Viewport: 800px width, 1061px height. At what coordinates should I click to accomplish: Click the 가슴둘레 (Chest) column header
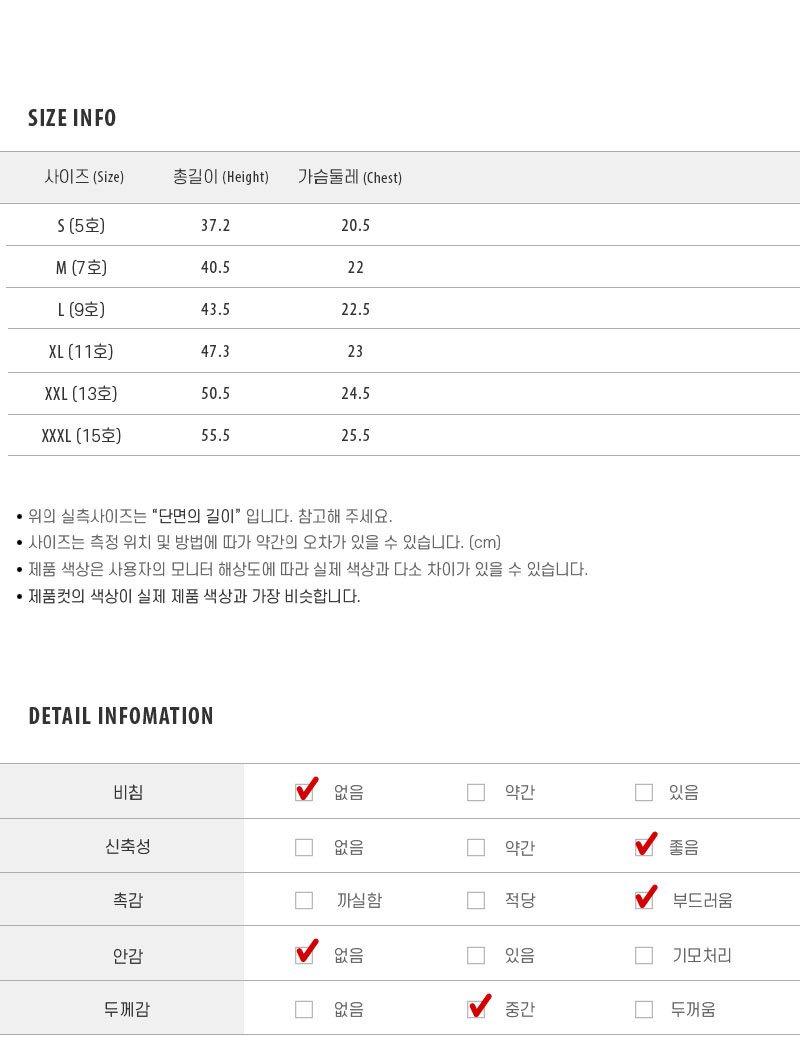click(x=350, y=177)
